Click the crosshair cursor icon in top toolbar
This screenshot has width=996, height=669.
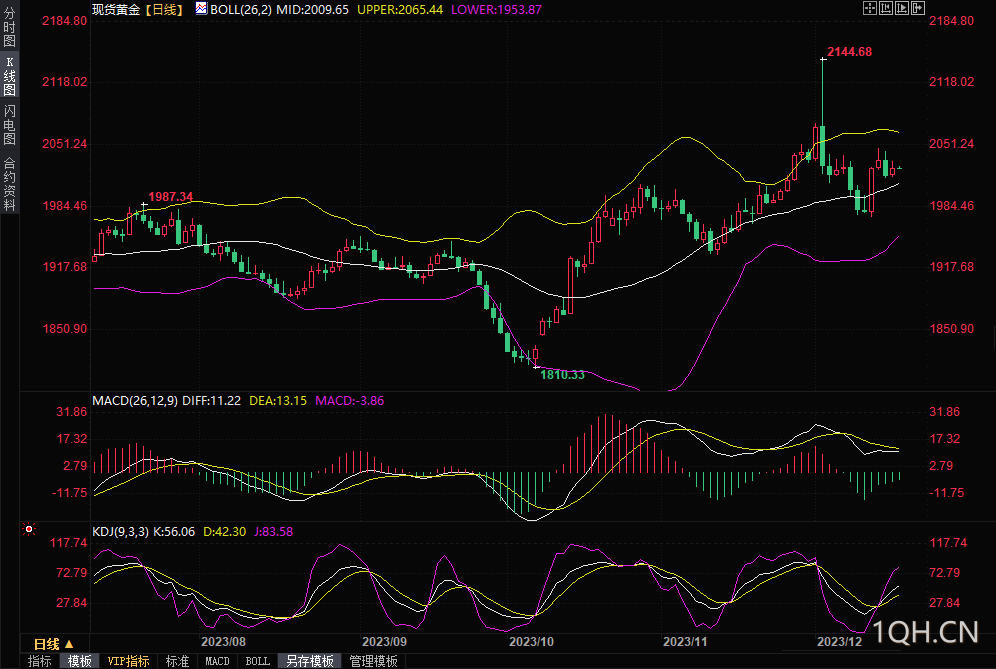[869, 8]
